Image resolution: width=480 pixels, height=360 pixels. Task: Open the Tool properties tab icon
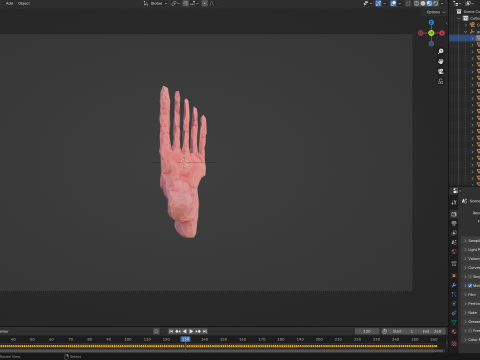tap(454, 202)
